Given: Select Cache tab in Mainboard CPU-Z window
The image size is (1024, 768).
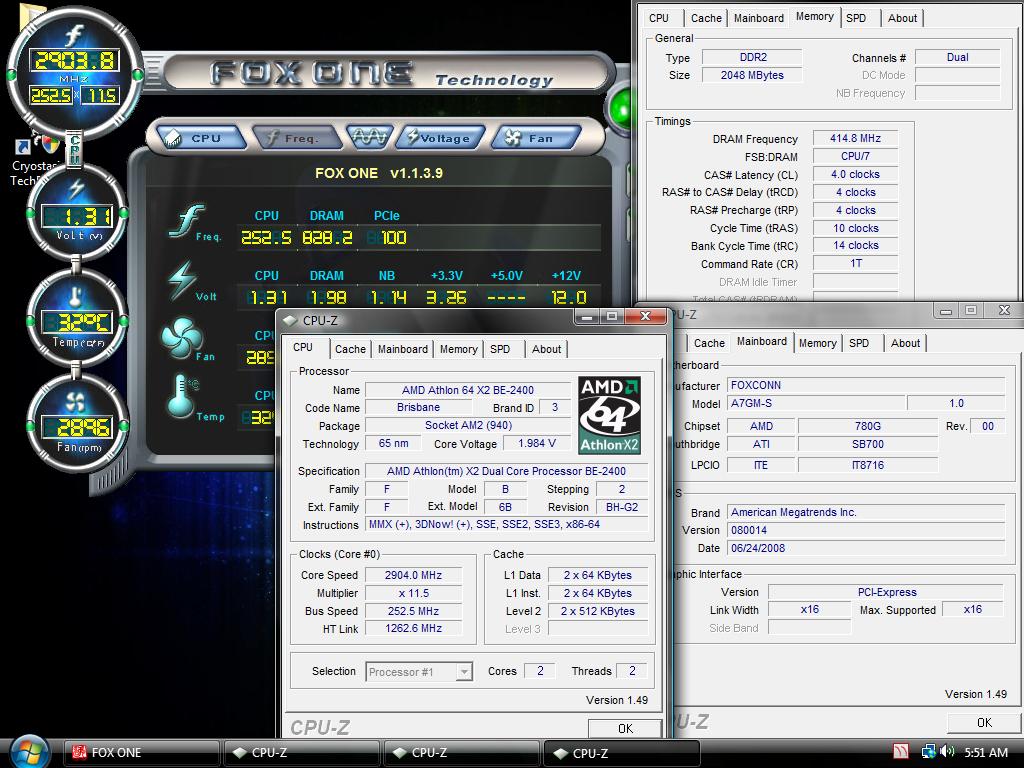Looking at the screenshot, I should [x=709, y=343].
